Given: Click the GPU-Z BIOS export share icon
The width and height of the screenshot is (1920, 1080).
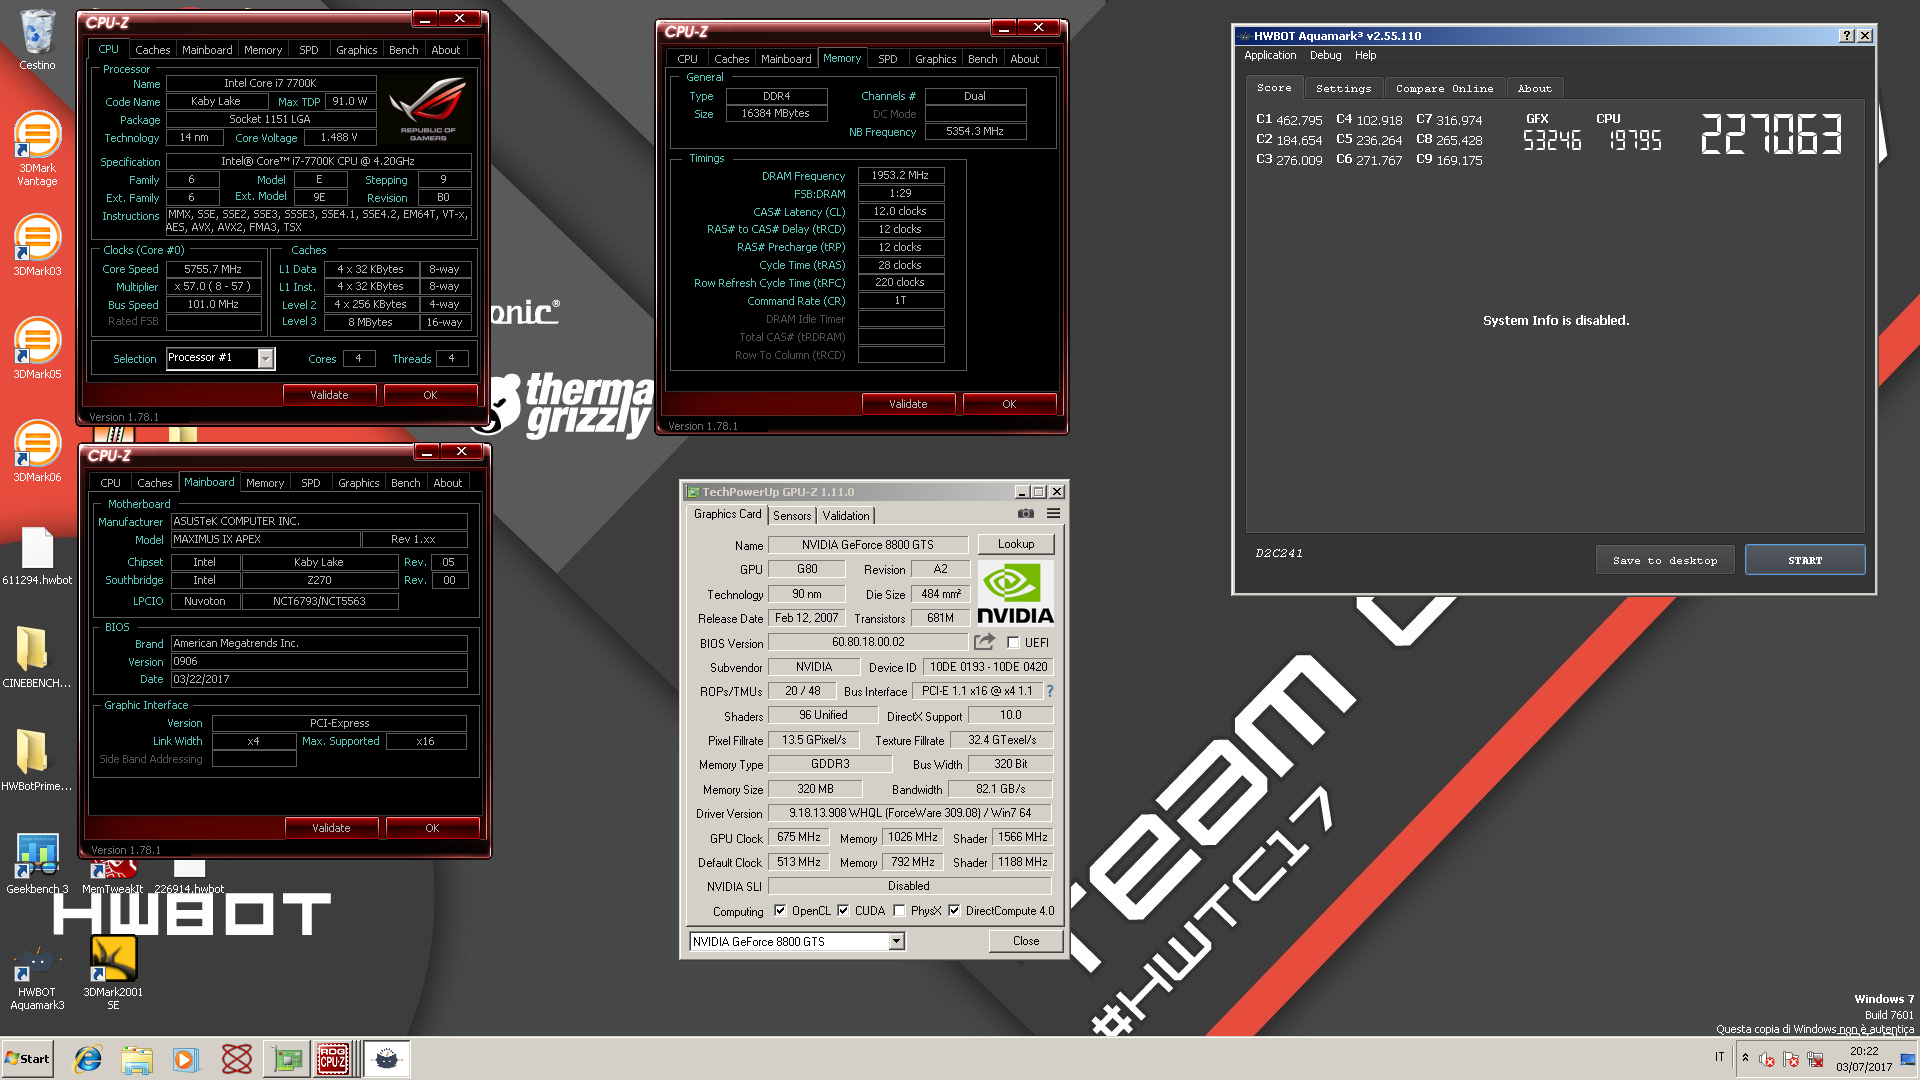Looking at the screenshot, I should pyautogui.click(x=985, y=642).
